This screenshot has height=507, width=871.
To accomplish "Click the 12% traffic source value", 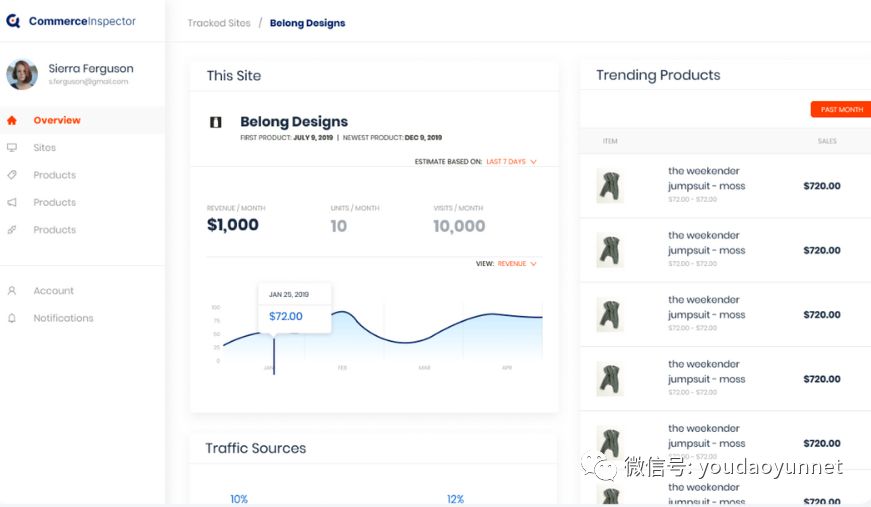I will coord(455,499).
